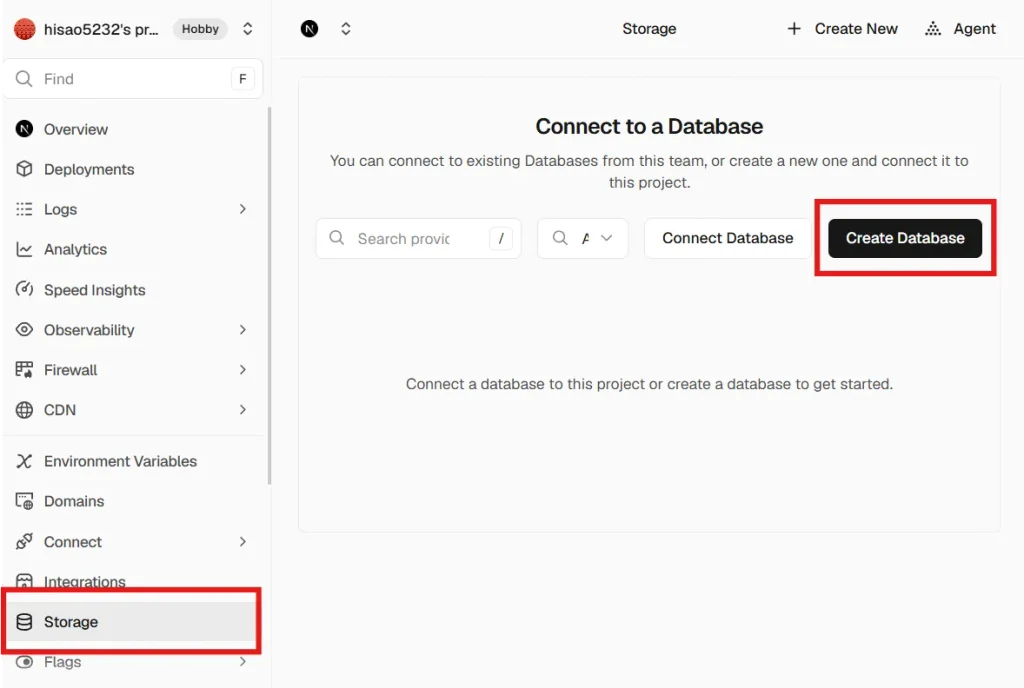Expand the Connect submenu arrow
Viewport: 1024px width, 688px height.
click(243, 542)
